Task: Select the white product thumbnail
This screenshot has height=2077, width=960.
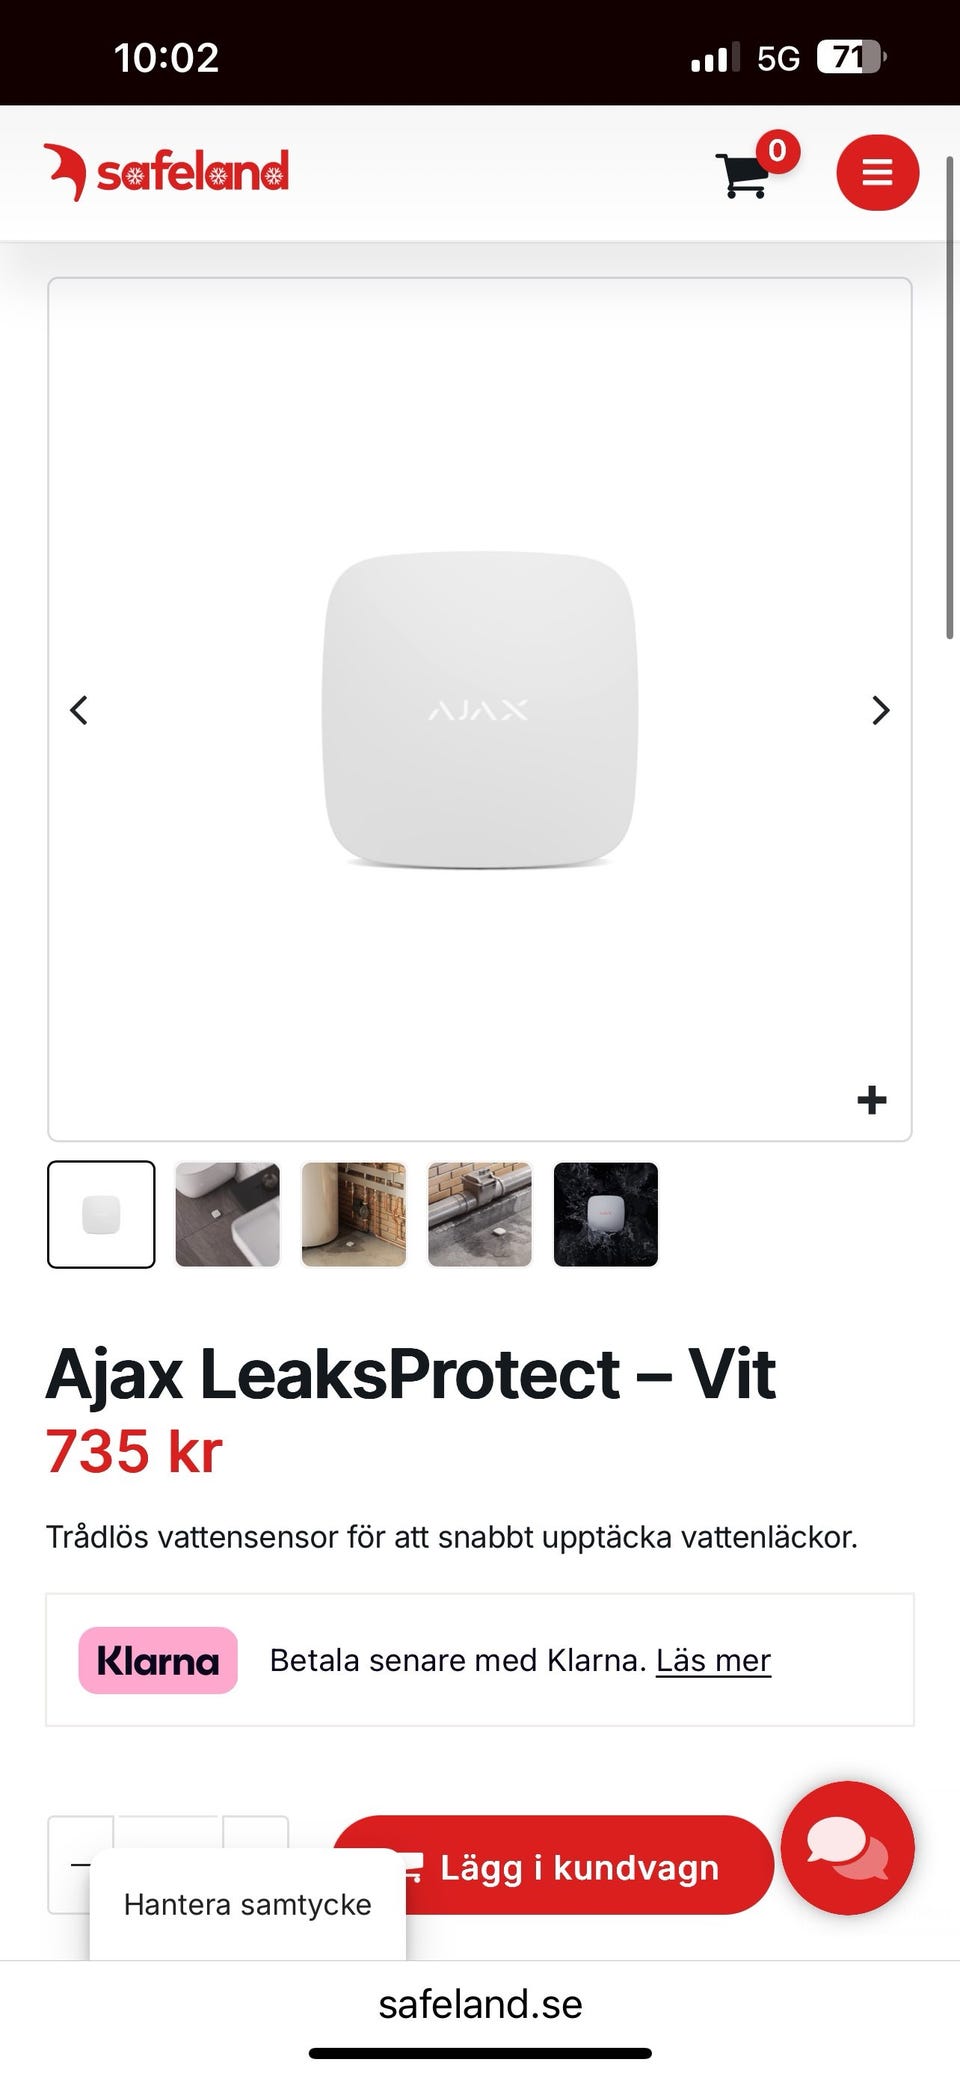Action: pyautogui.click(x=101, y=1214)
